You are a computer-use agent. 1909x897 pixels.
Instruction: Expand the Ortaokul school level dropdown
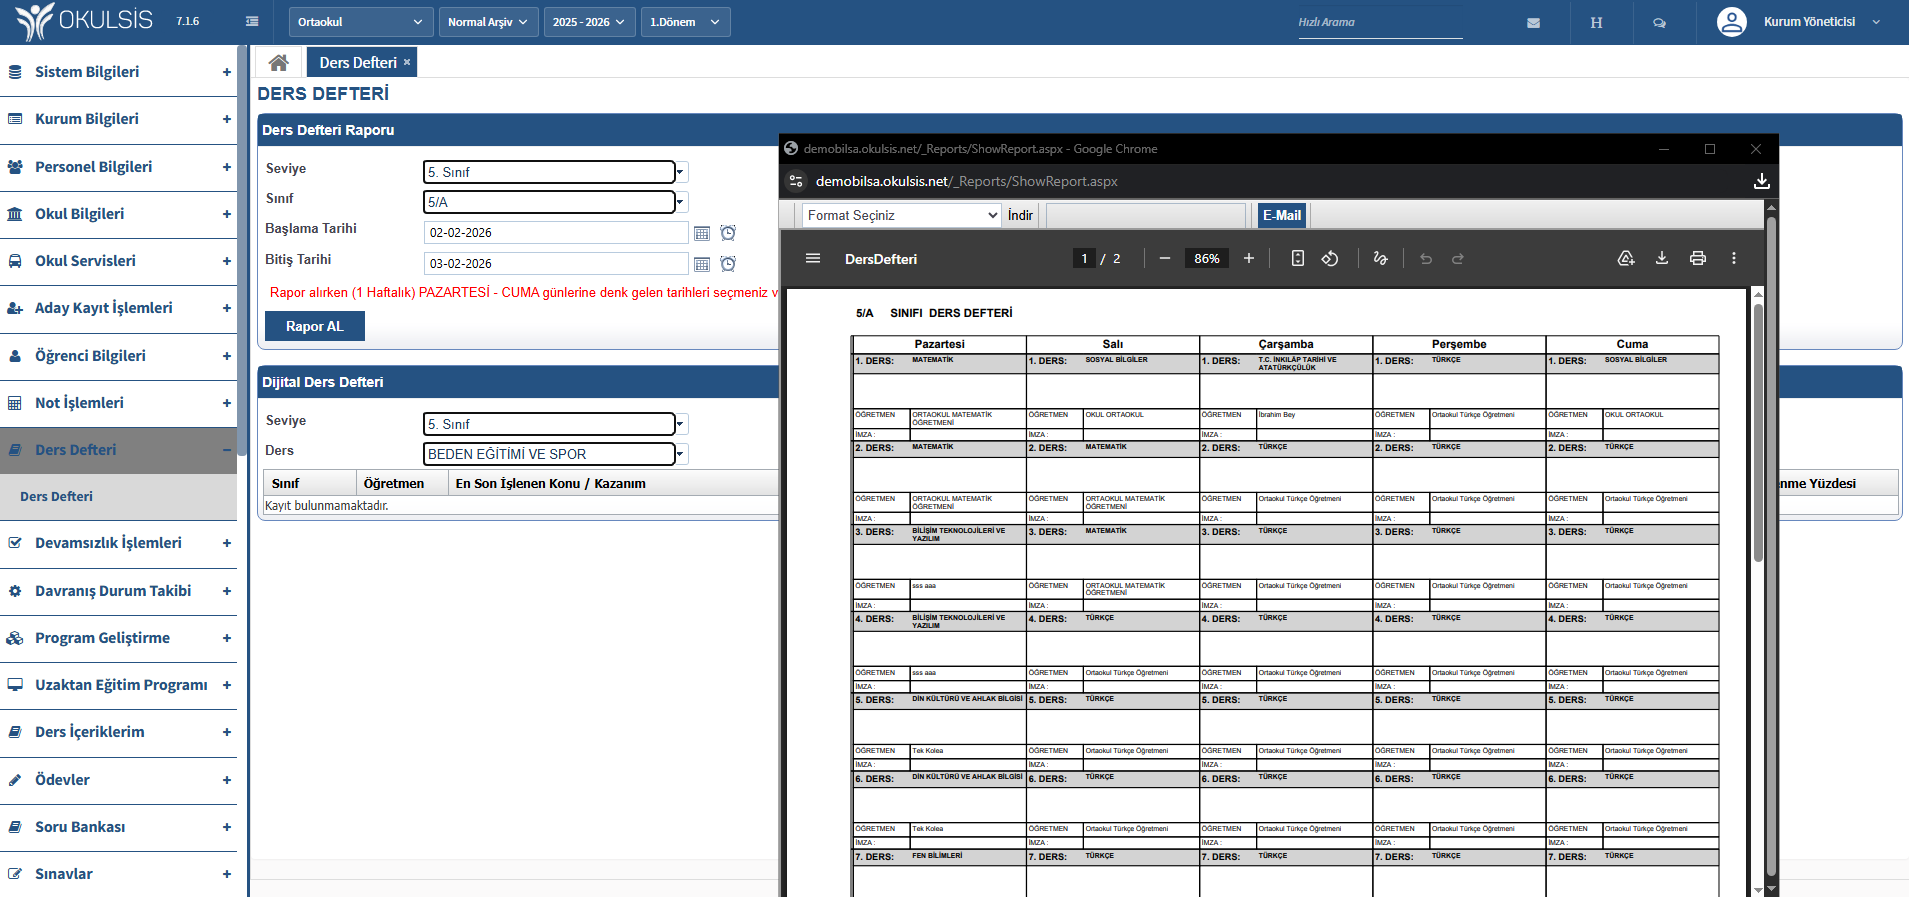(360, 22)
